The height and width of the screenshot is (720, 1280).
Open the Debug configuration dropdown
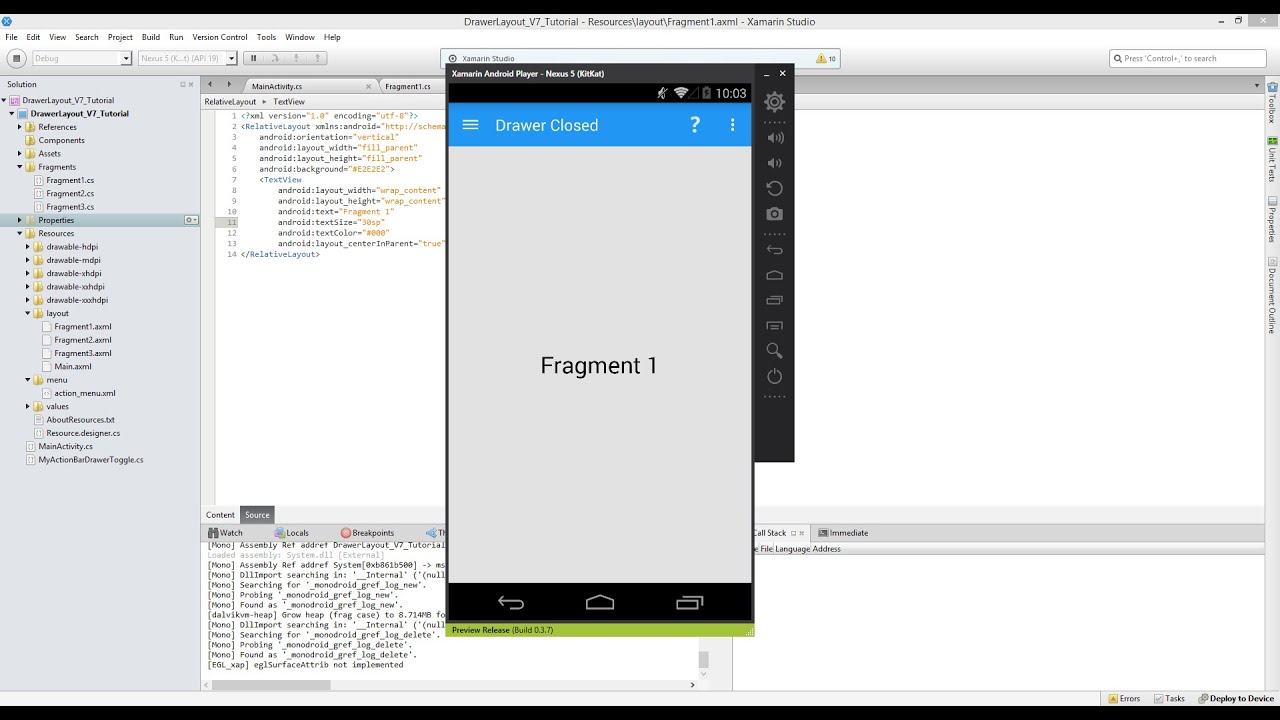point(82,59)
